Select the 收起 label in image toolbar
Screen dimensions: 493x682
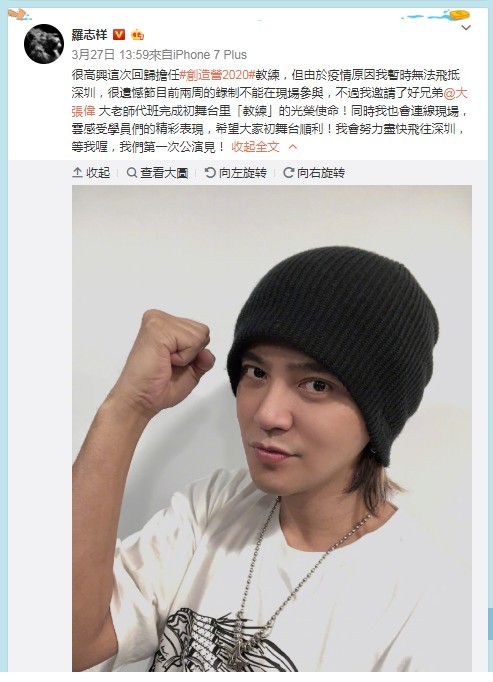98,173
